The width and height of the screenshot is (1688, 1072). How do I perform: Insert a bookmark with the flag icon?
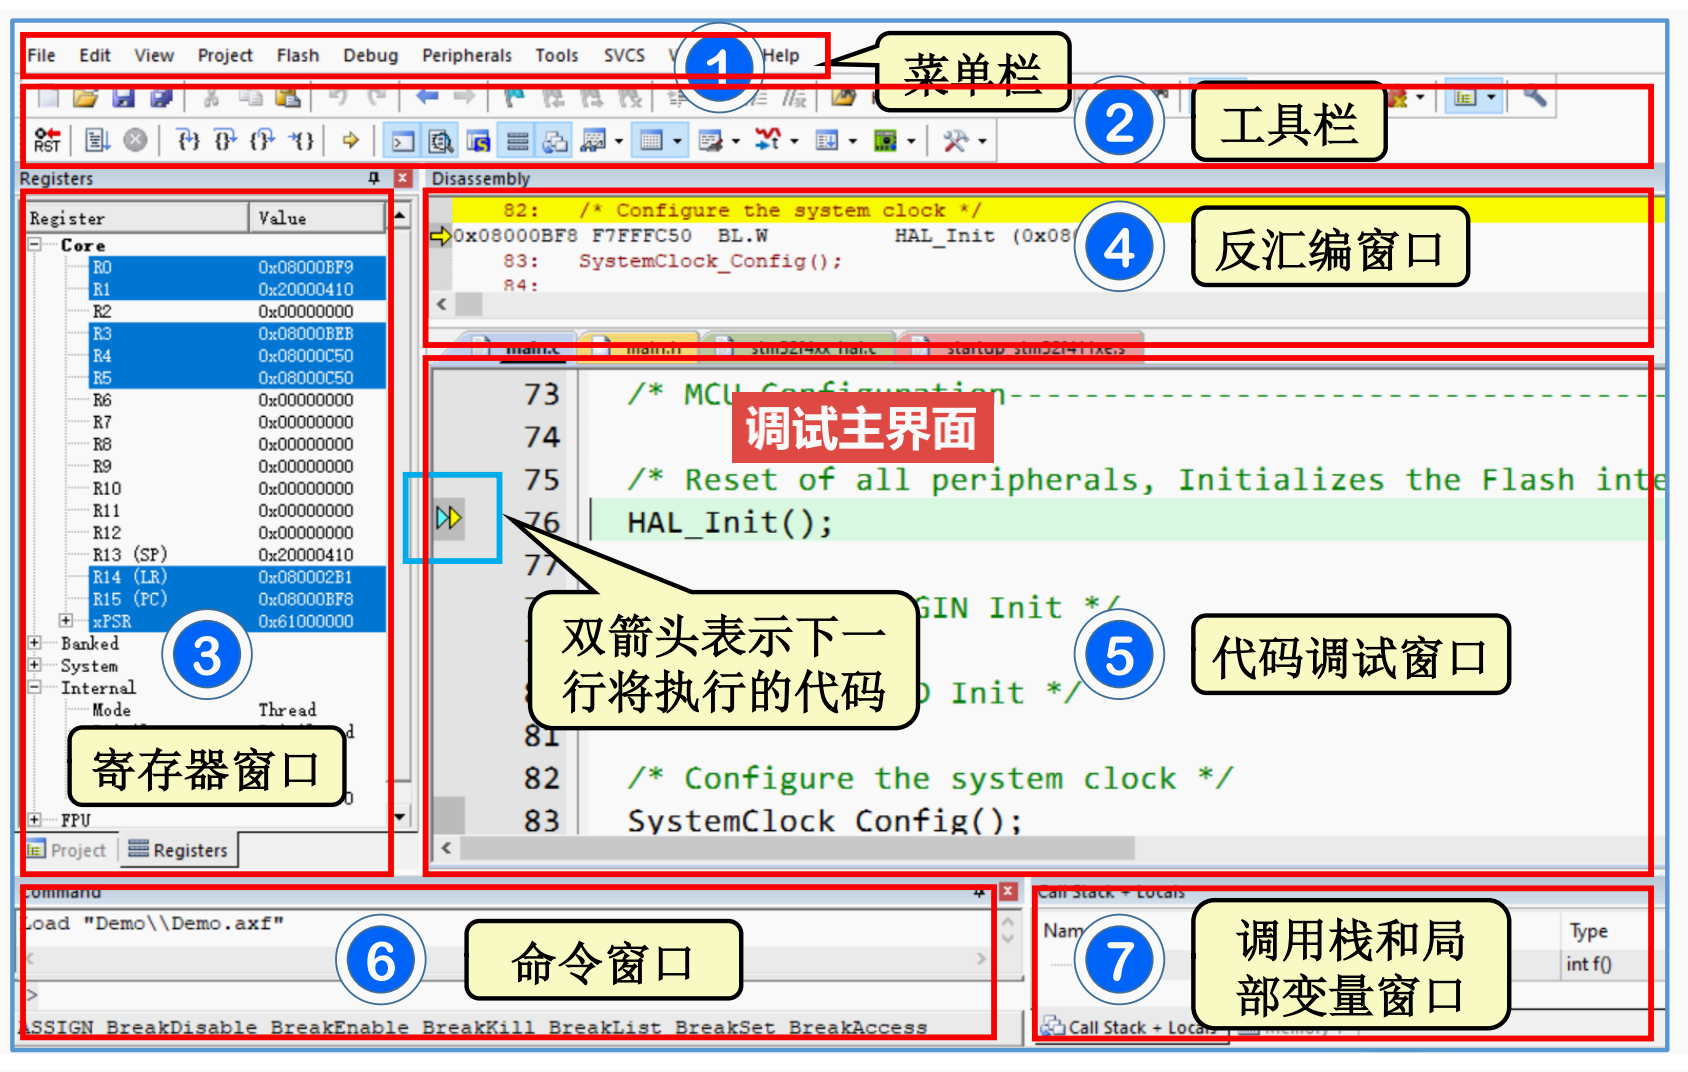coord(514,97)
